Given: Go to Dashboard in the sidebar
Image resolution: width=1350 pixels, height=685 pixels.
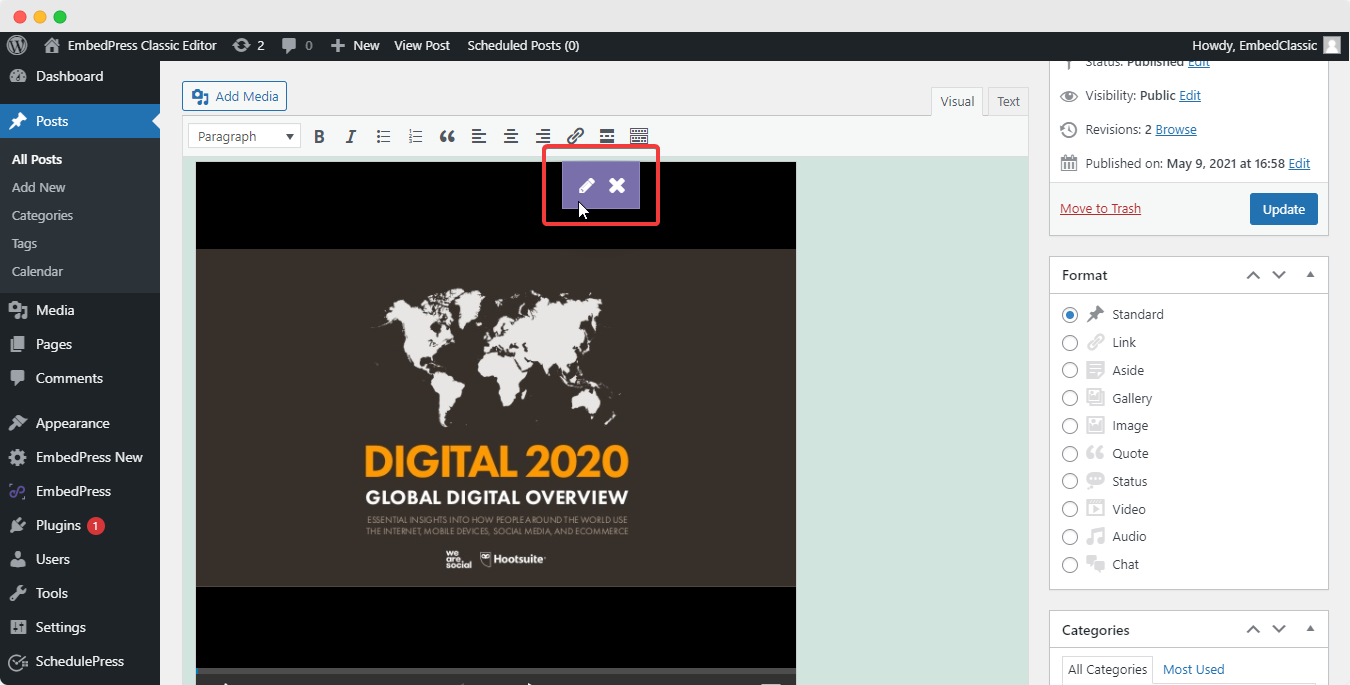Looking at the screenshot, I should tap(80, 76).
